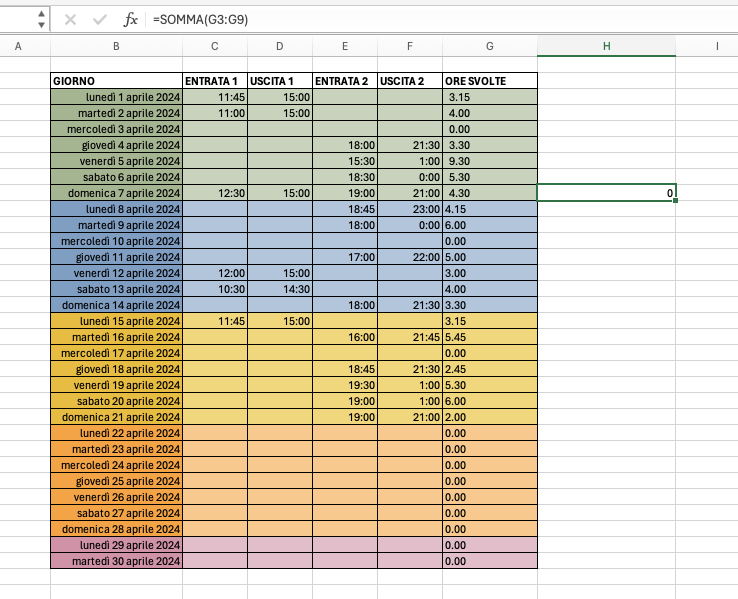Select cell sabato 13 aprile 2024
The width and height of the screenshot is (738, 599).
tap(116, 289)
